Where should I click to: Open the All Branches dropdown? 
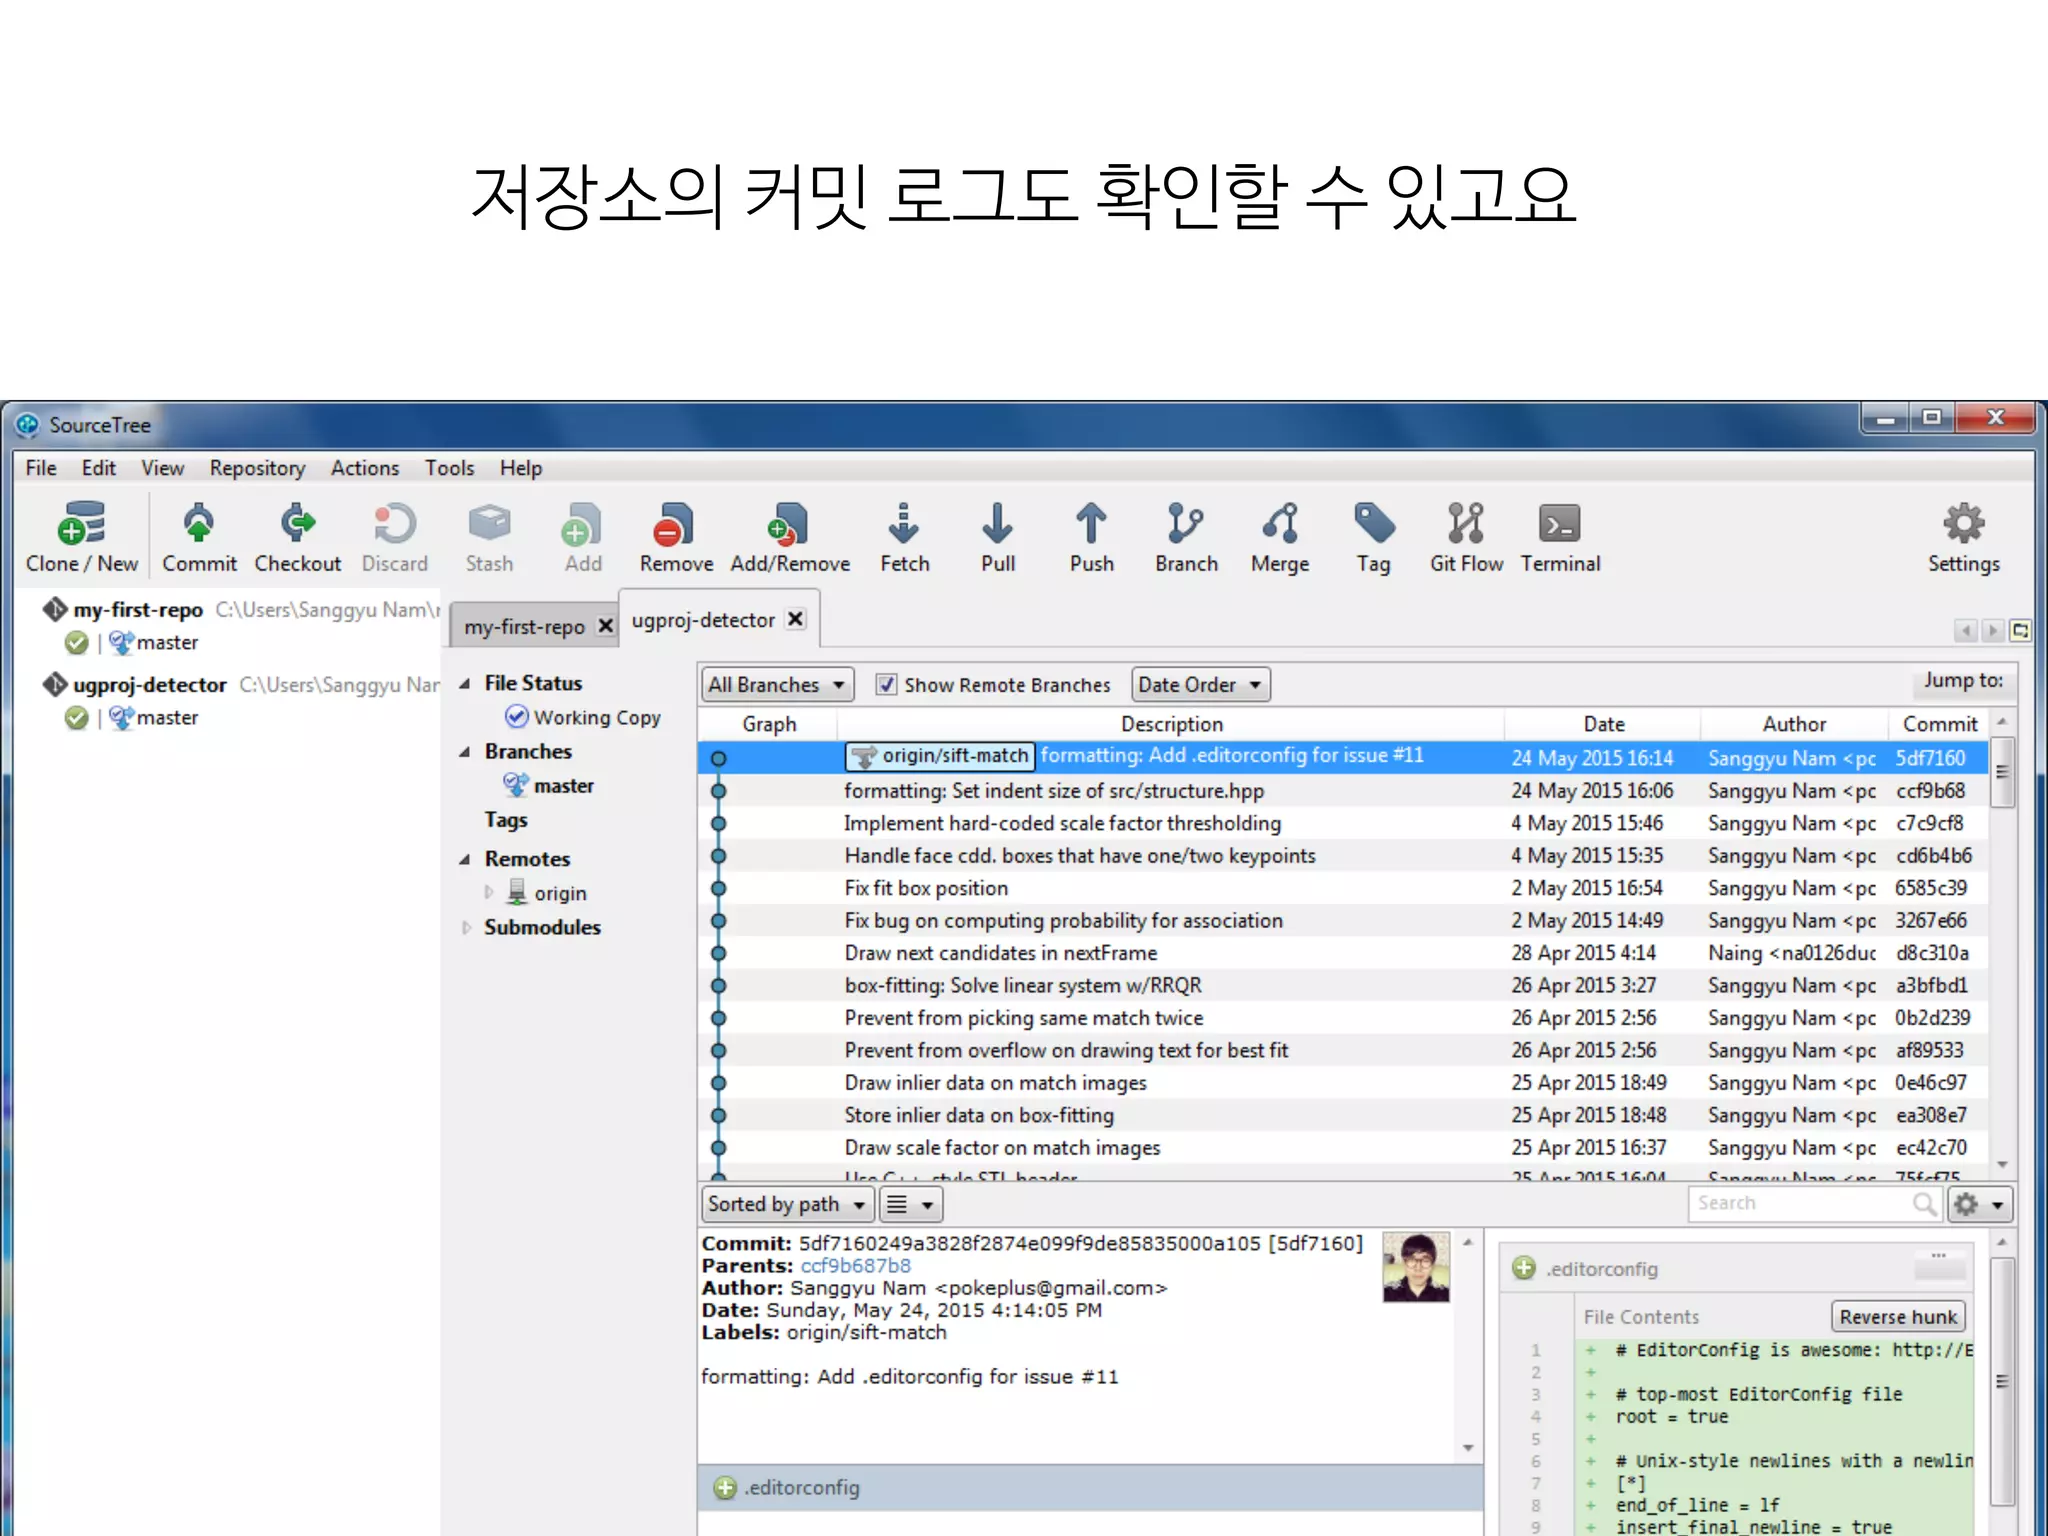[777, 685]
